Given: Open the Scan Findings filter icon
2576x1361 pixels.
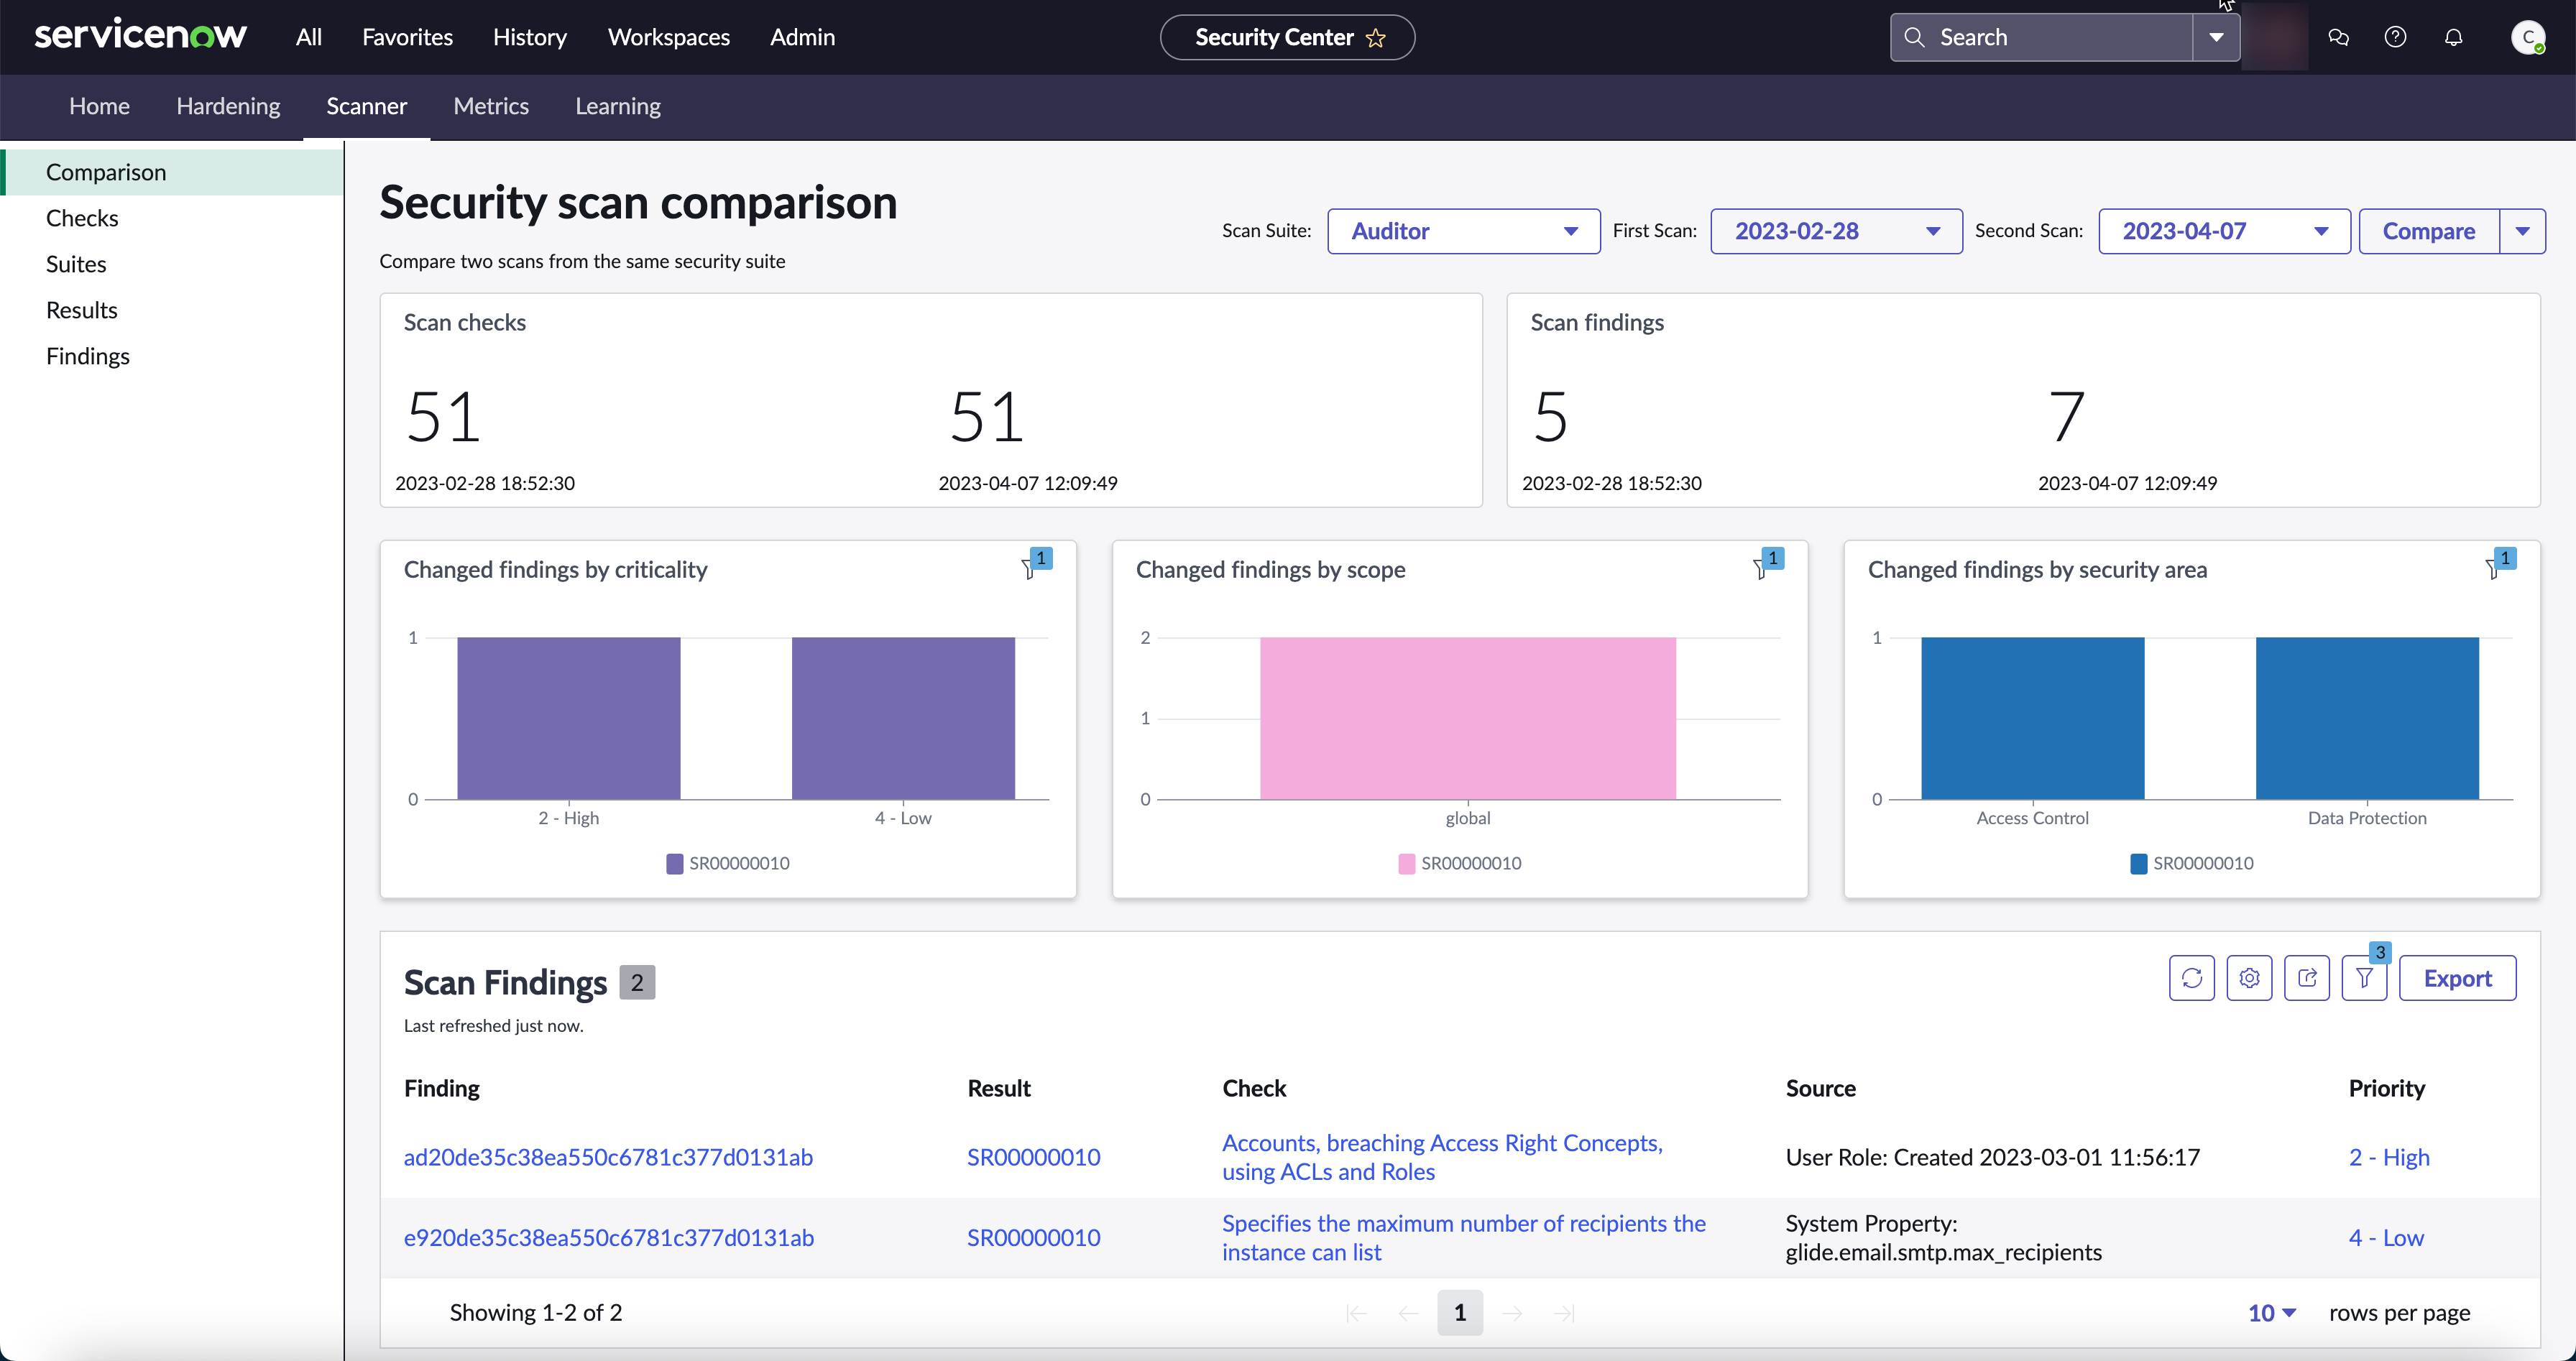Looking at the screenshot, I should [2365, 978].
